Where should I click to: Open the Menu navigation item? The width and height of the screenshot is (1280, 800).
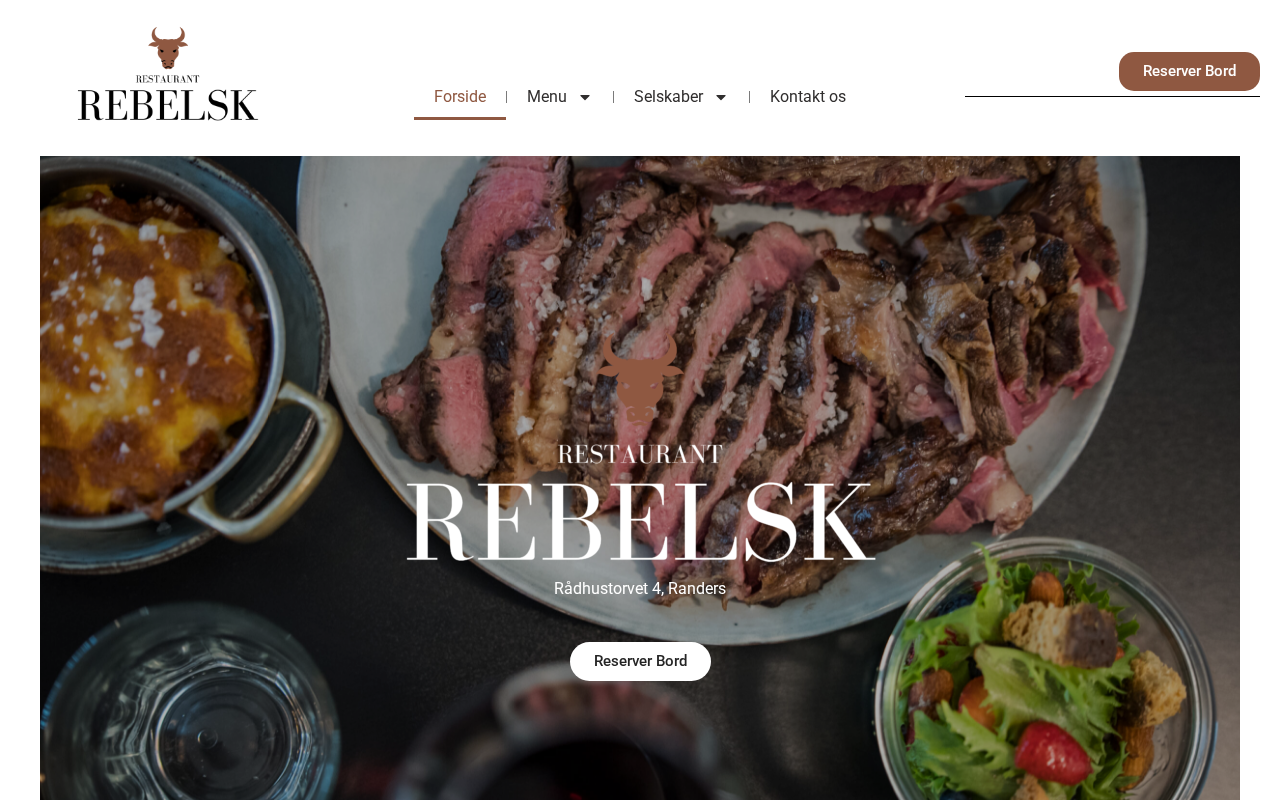point(547,97)
